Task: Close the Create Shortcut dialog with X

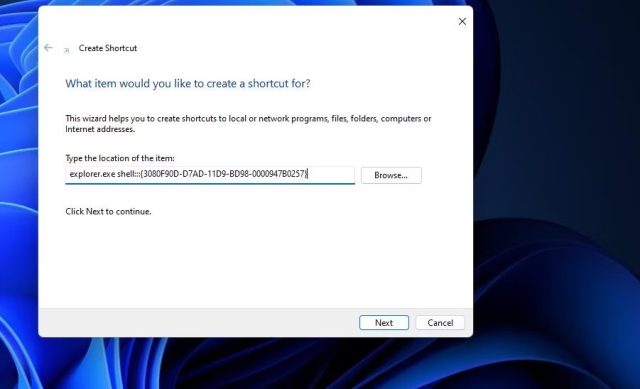Action: click(x=462, y=21)
